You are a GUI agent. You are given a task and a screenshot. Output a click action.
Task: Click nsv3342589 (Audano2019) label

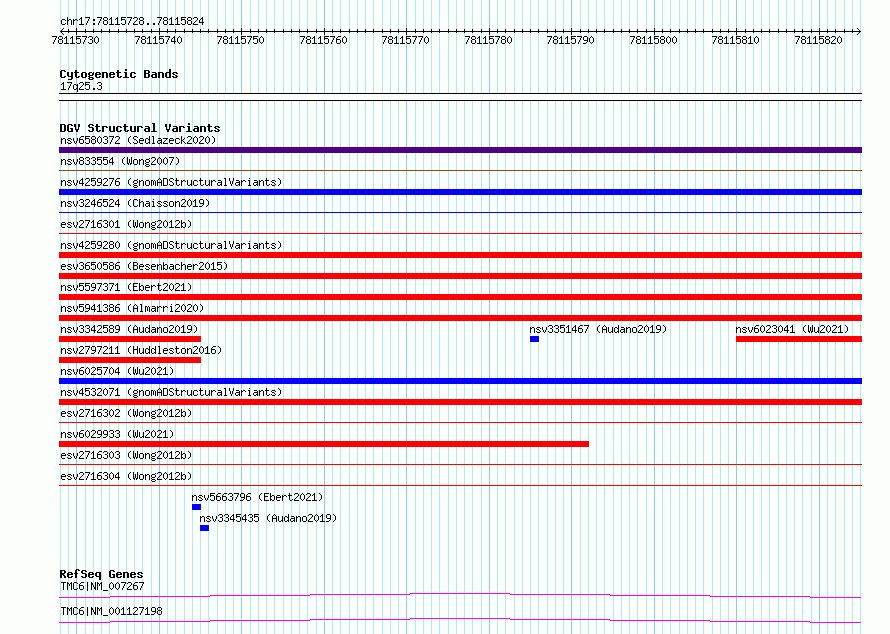click(129, 329)
